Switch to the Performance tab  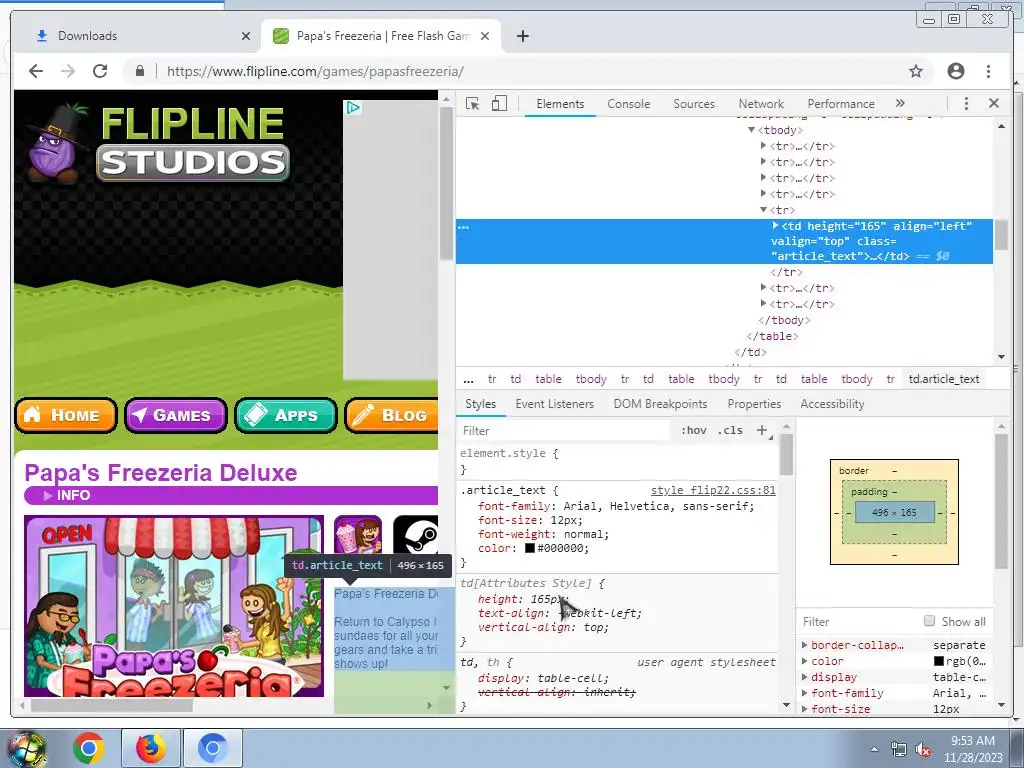840,104
